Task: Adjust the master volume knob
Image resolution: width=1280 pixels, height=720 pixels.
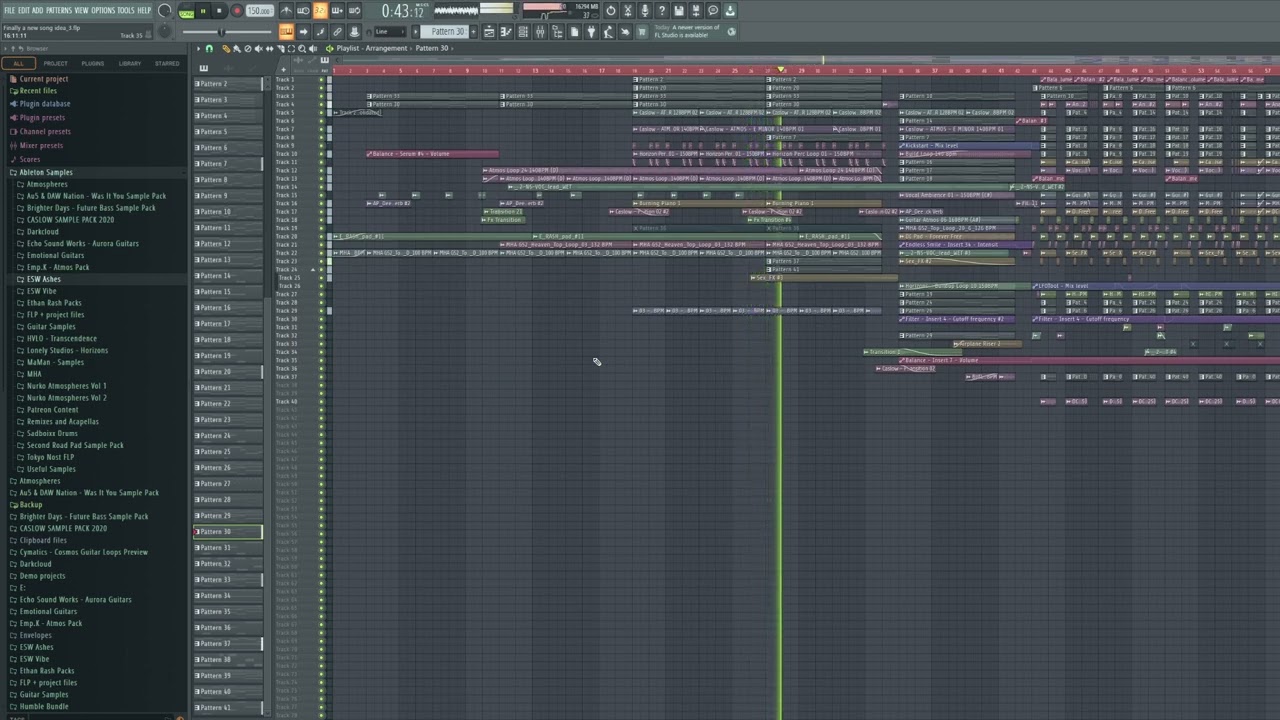Action: tap(165, 11)
